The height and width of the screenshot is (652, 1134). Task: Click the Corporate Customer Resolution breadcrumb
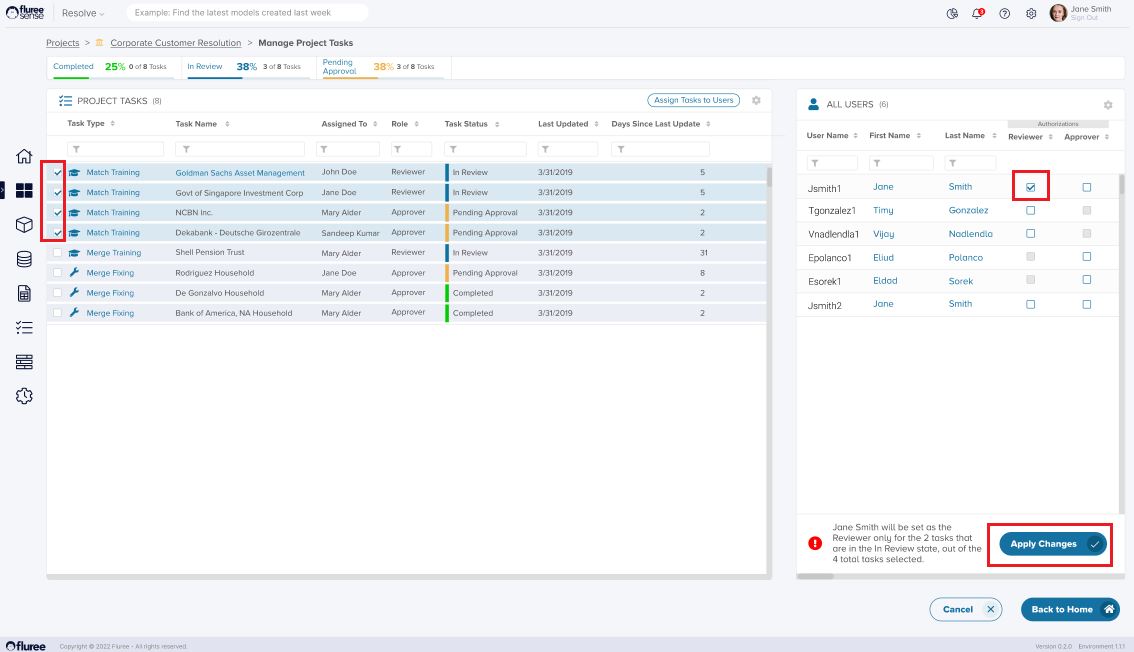pos(175,43)
